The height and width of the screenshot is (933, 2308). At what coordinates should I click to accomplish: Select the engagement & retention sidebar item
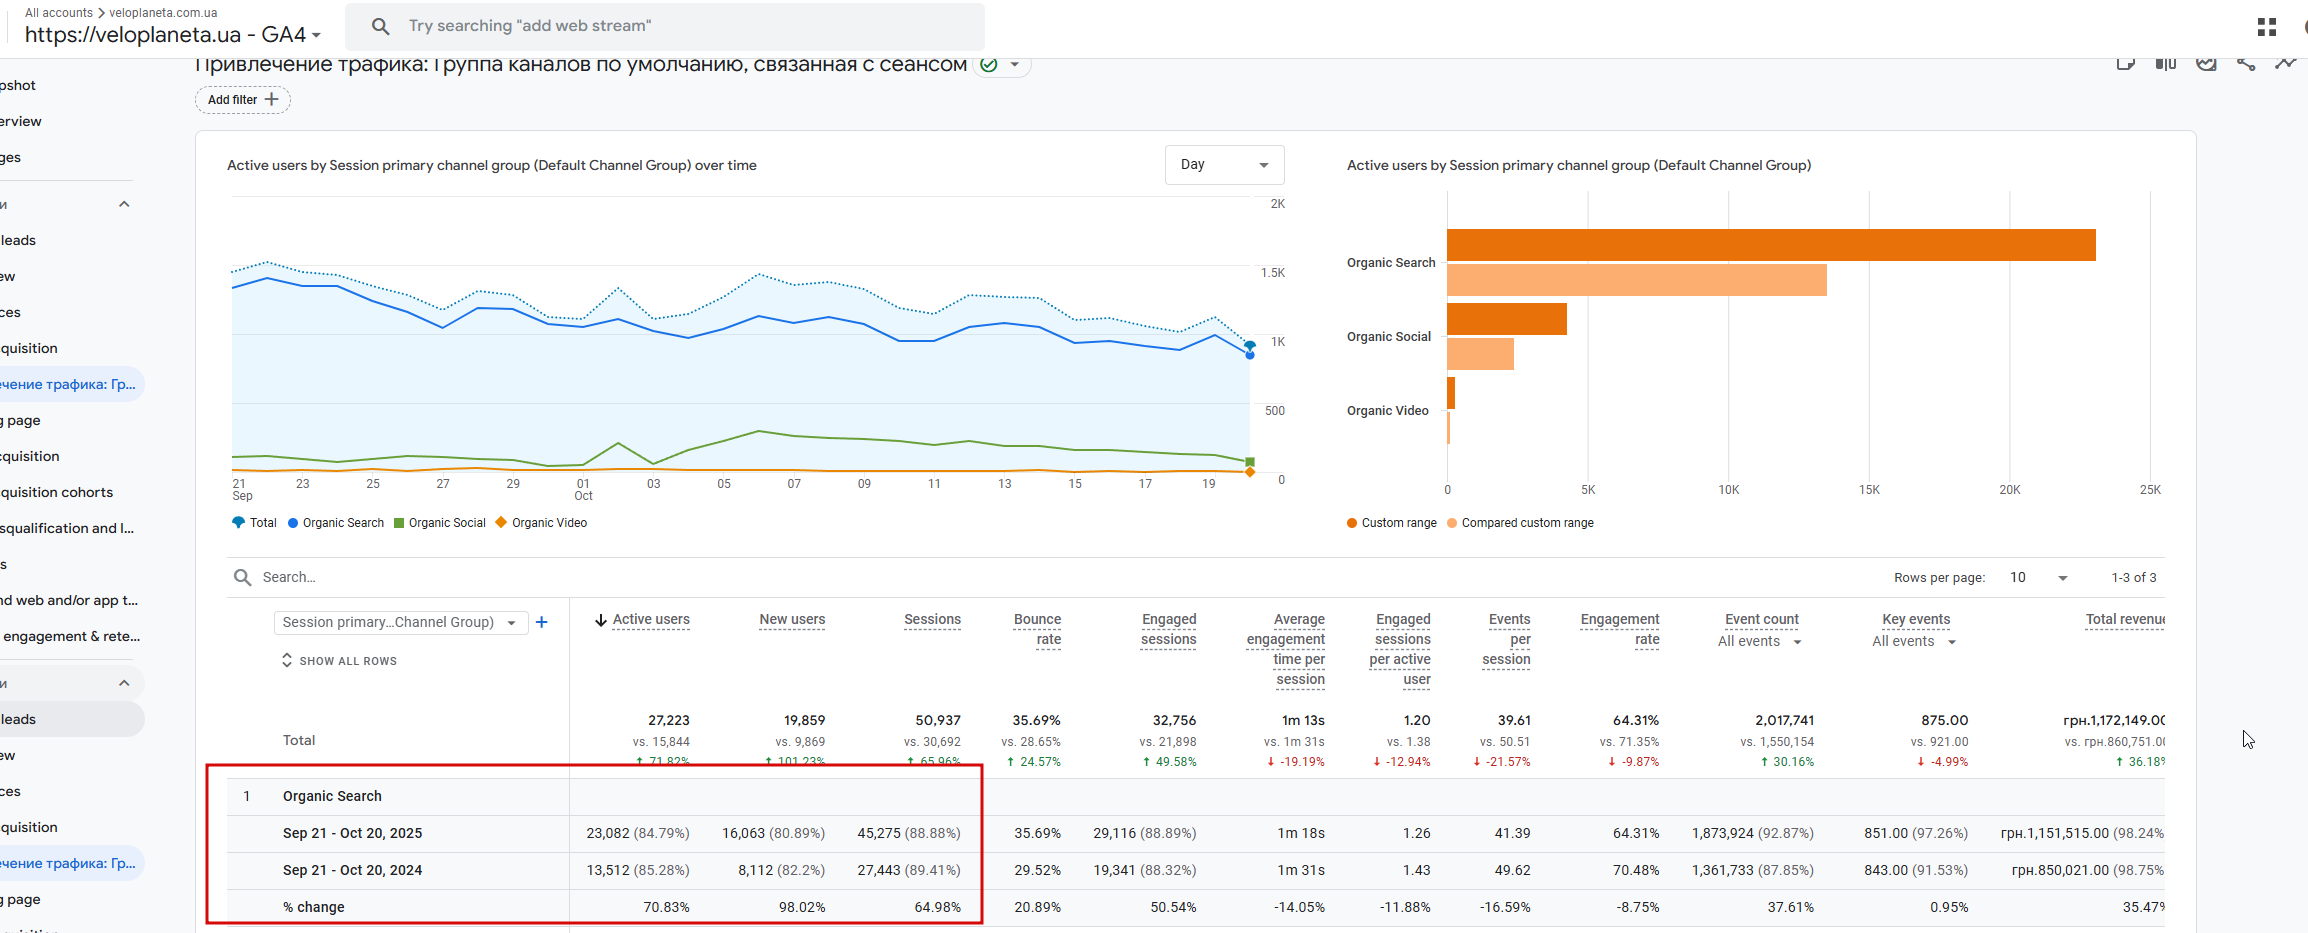pos(71,636)
